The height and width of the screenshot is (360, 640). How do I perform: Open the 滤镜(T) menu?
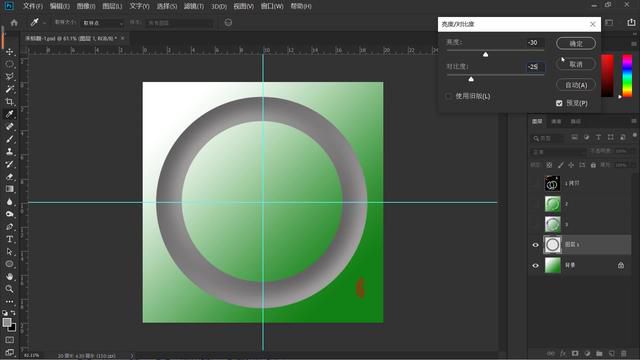[x=193, y=6]
